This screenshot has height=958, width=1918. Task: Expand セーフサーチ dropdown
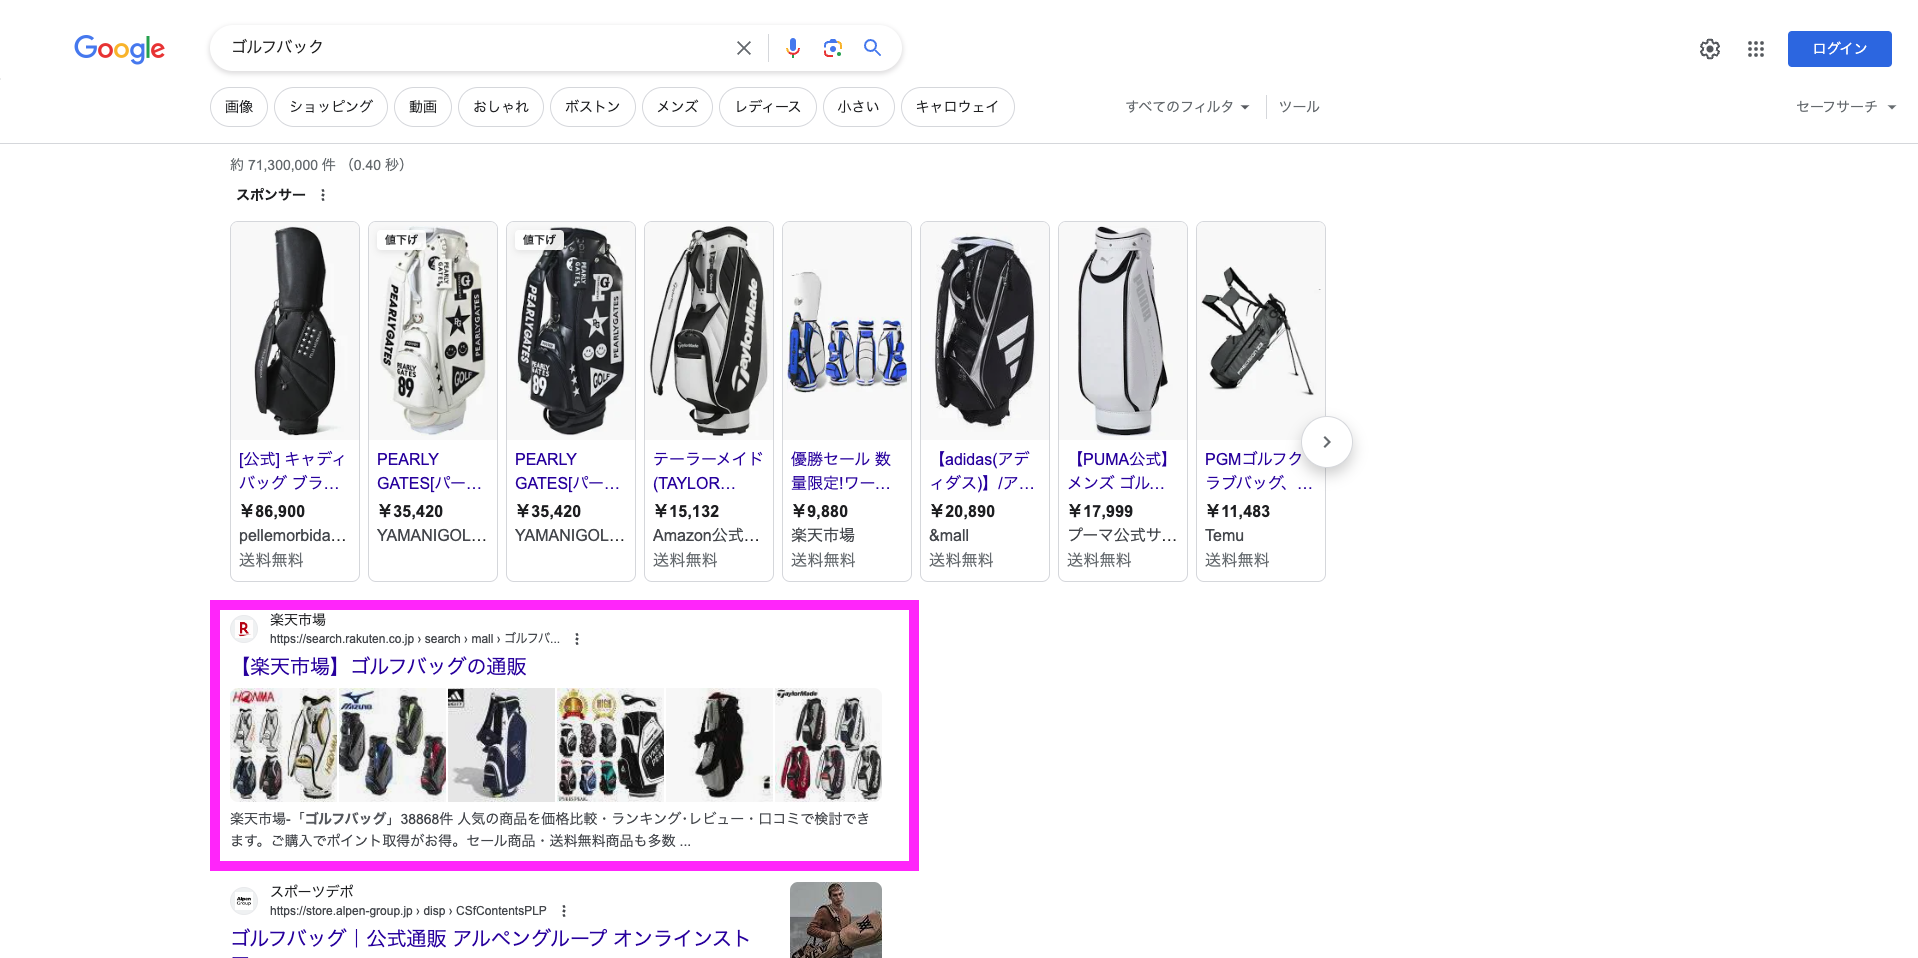[x=1846, y=107]
